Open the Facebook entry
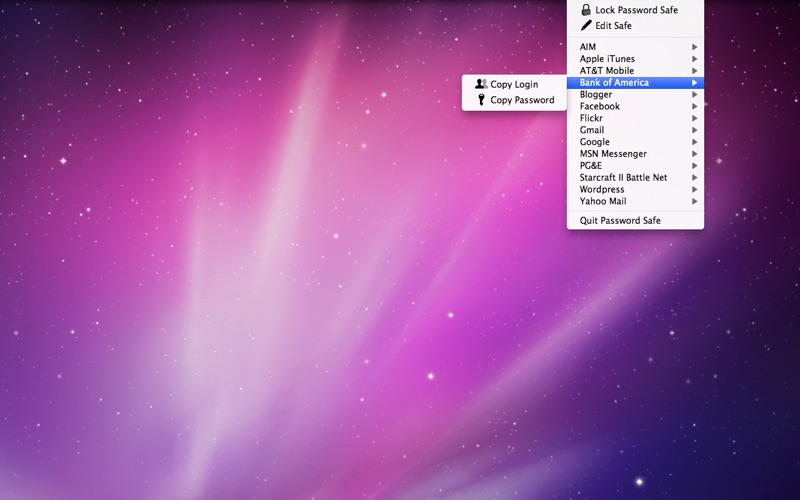 (600, 106)
